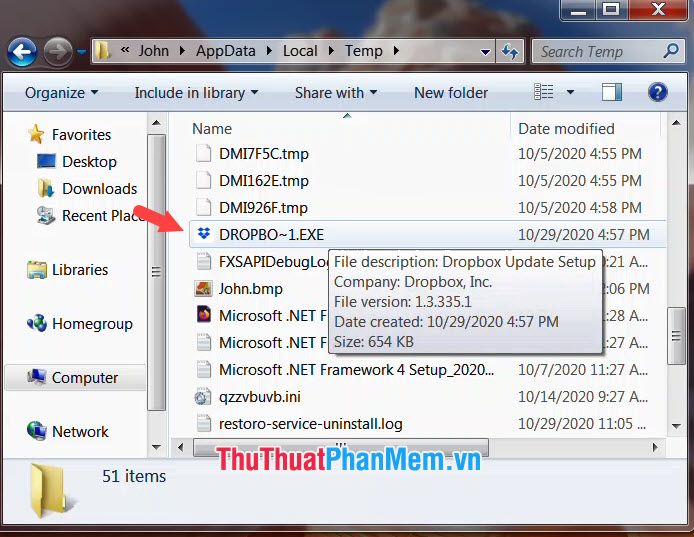Screen dimensions: 694x537
Task: Click file list scroll down arrow
Action: (x=676, y=426)
